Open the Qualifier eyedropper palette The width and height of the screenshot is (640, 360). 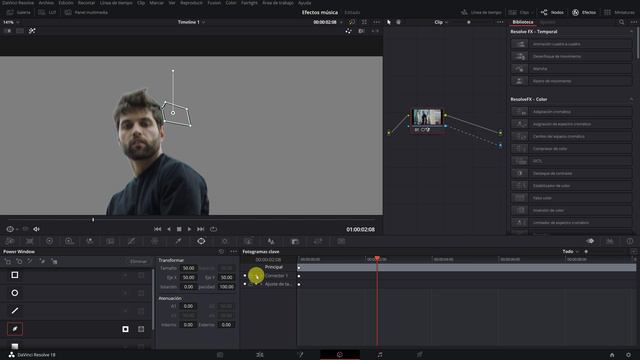178,241
